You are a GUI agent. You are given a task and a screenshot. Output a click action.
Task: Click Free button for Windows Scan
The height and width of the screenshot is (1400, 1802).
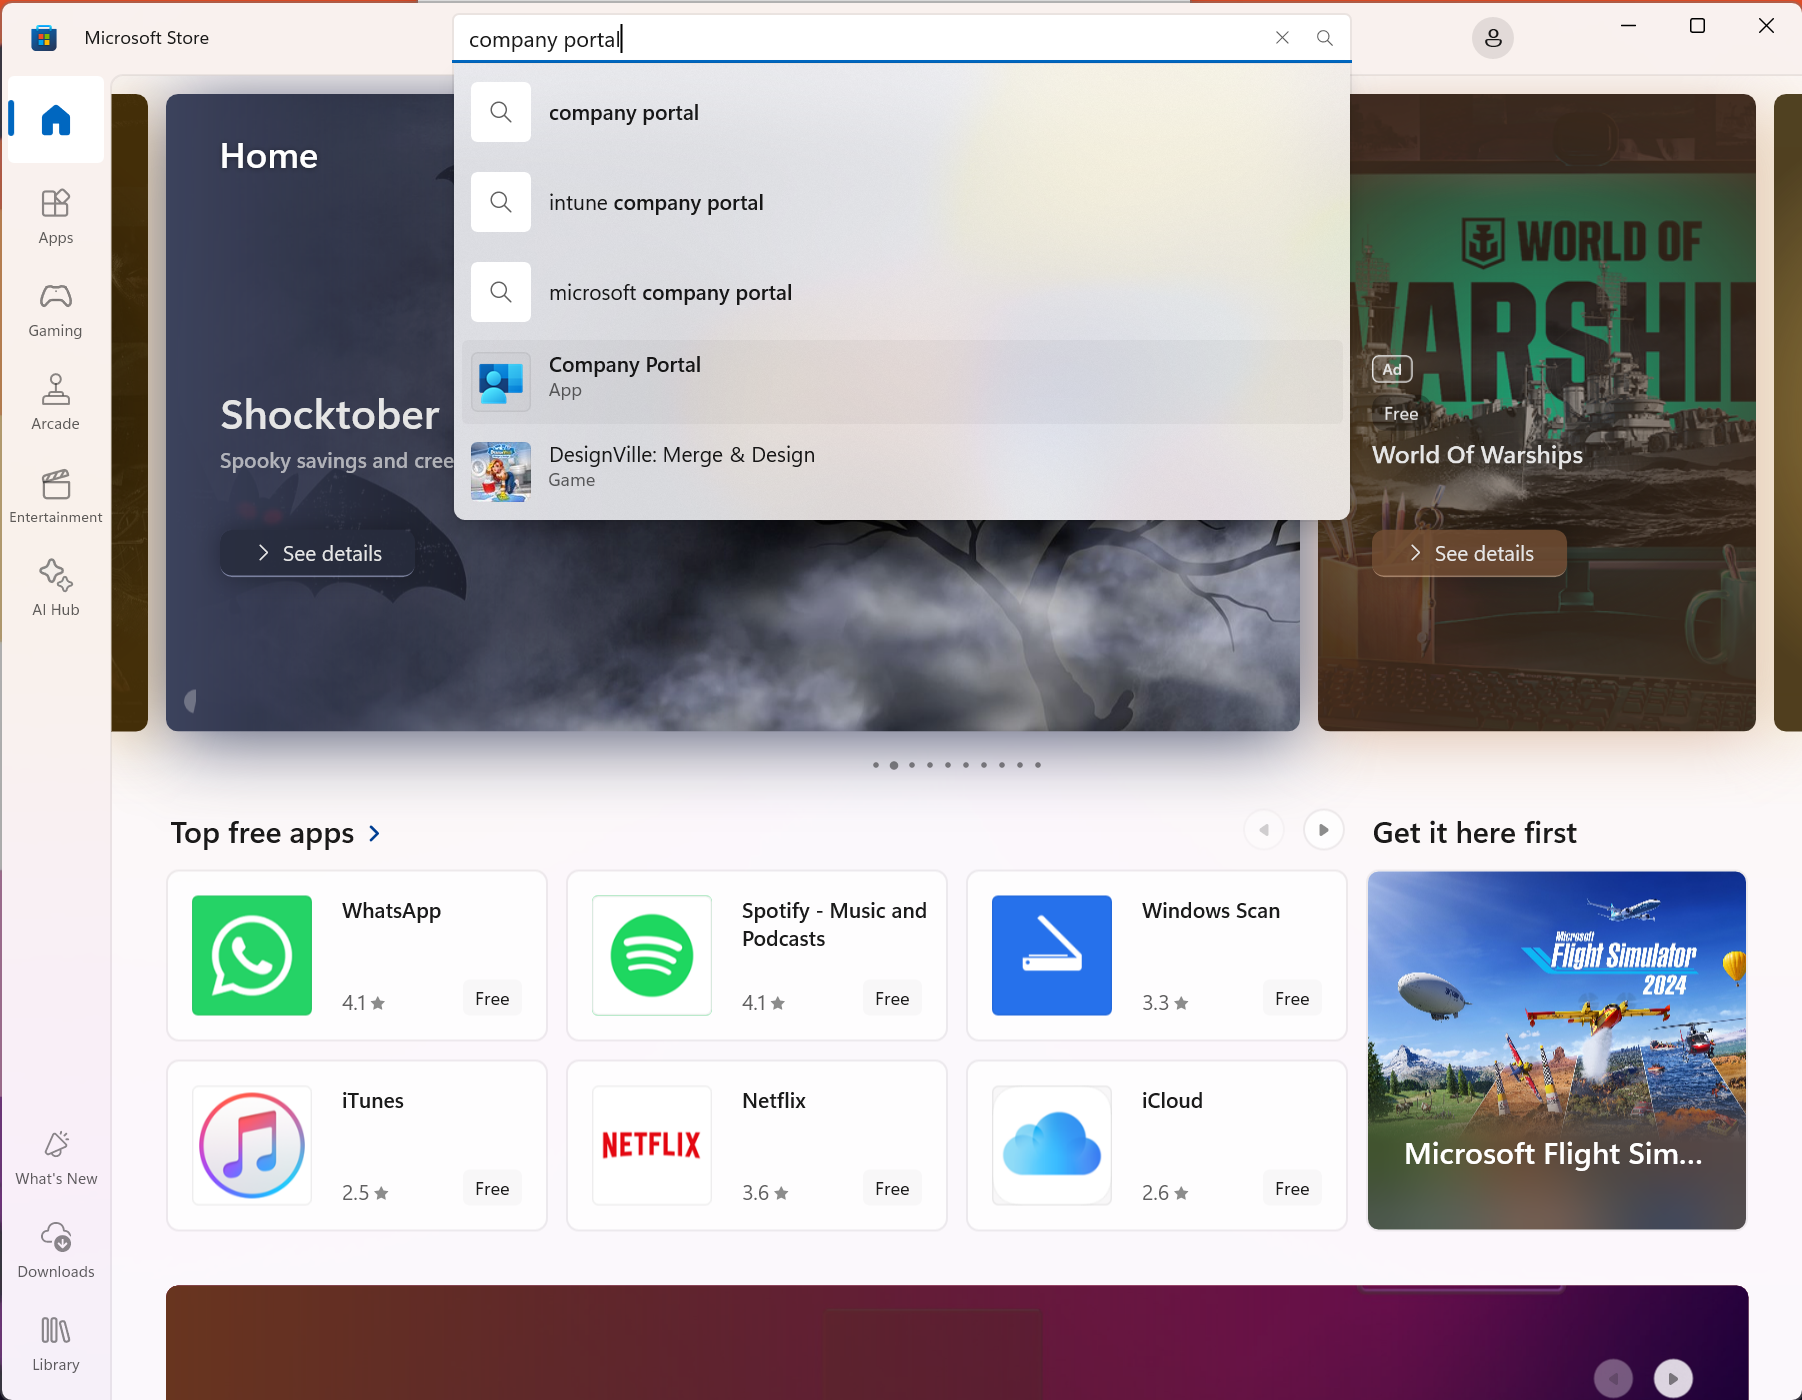(x=1292, y=998)
